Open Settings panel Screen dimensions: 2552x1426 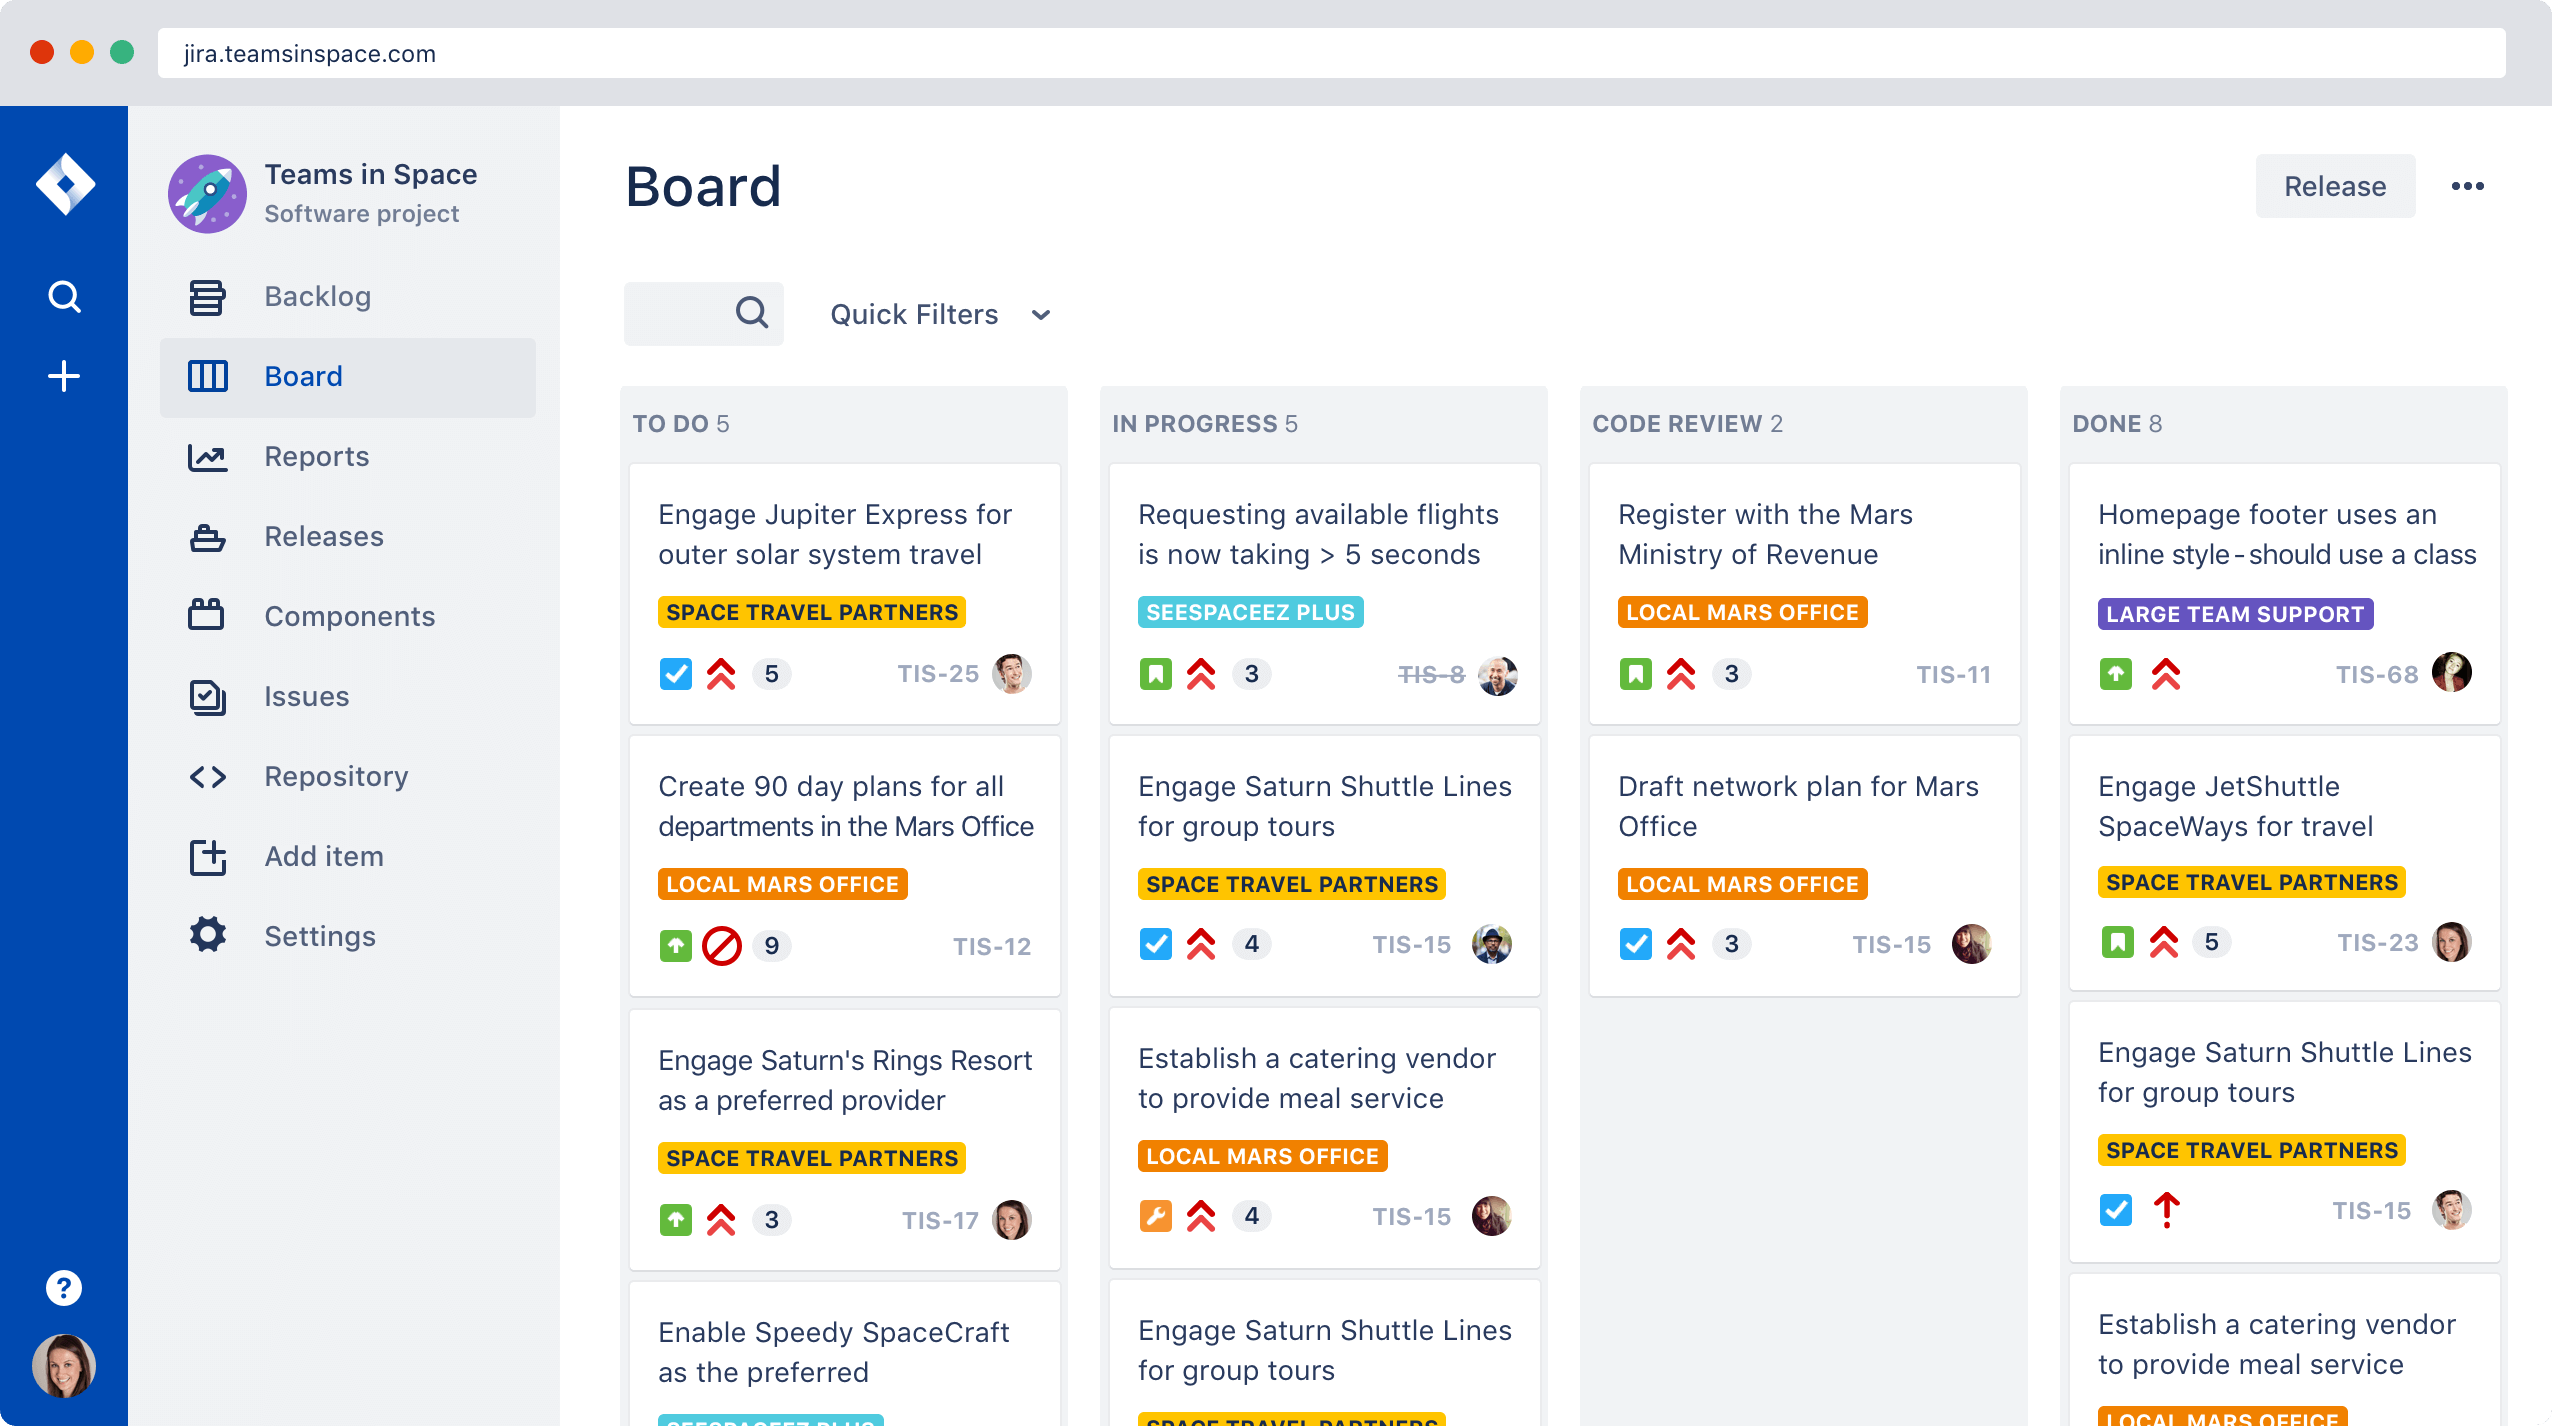point(319,935)
